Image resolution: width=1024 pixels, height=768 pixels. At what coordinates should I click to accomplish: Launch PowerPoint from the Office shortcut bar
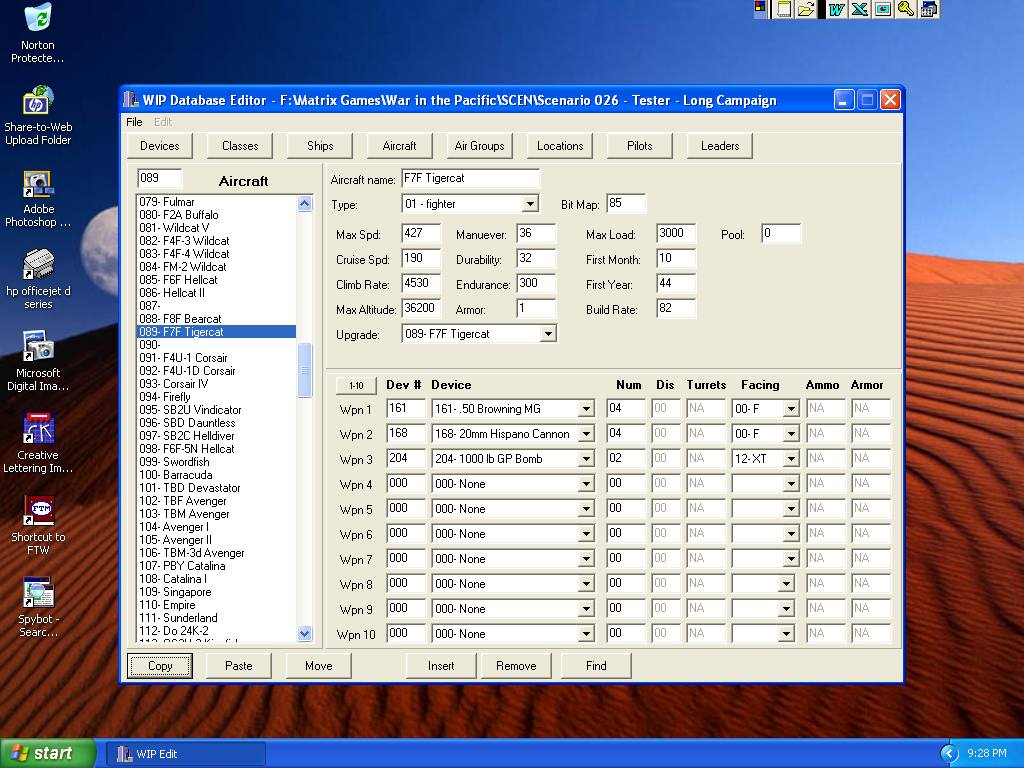coord(882,9)
